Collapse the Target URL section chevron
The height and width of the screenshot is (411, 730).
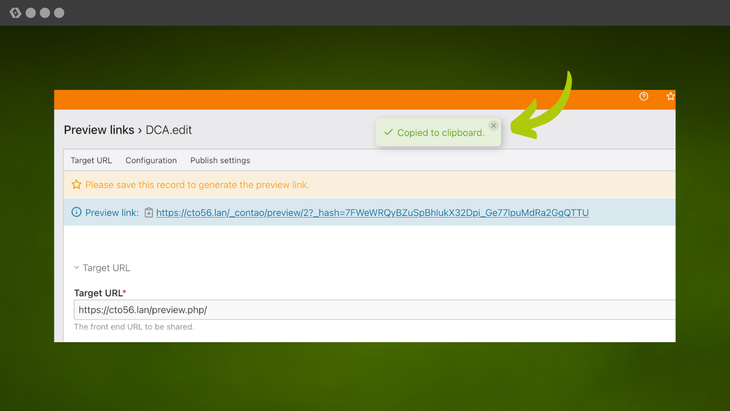pos(77,268)
